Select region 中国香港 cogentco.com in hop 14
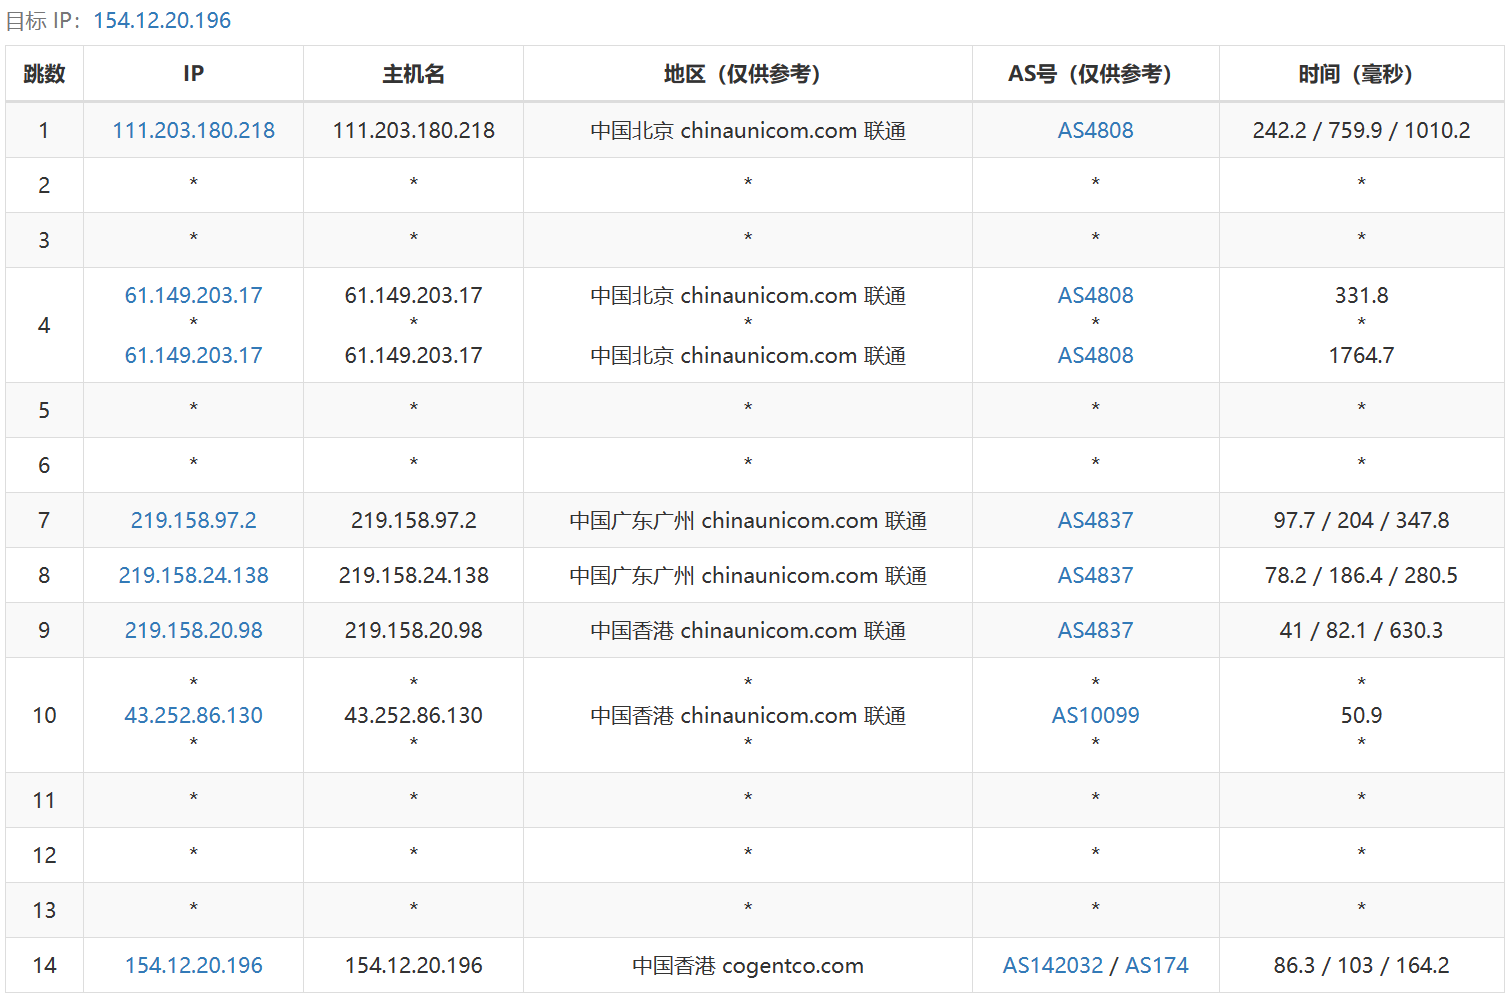This screenshot has width=1509, height=999. (747, 965)
